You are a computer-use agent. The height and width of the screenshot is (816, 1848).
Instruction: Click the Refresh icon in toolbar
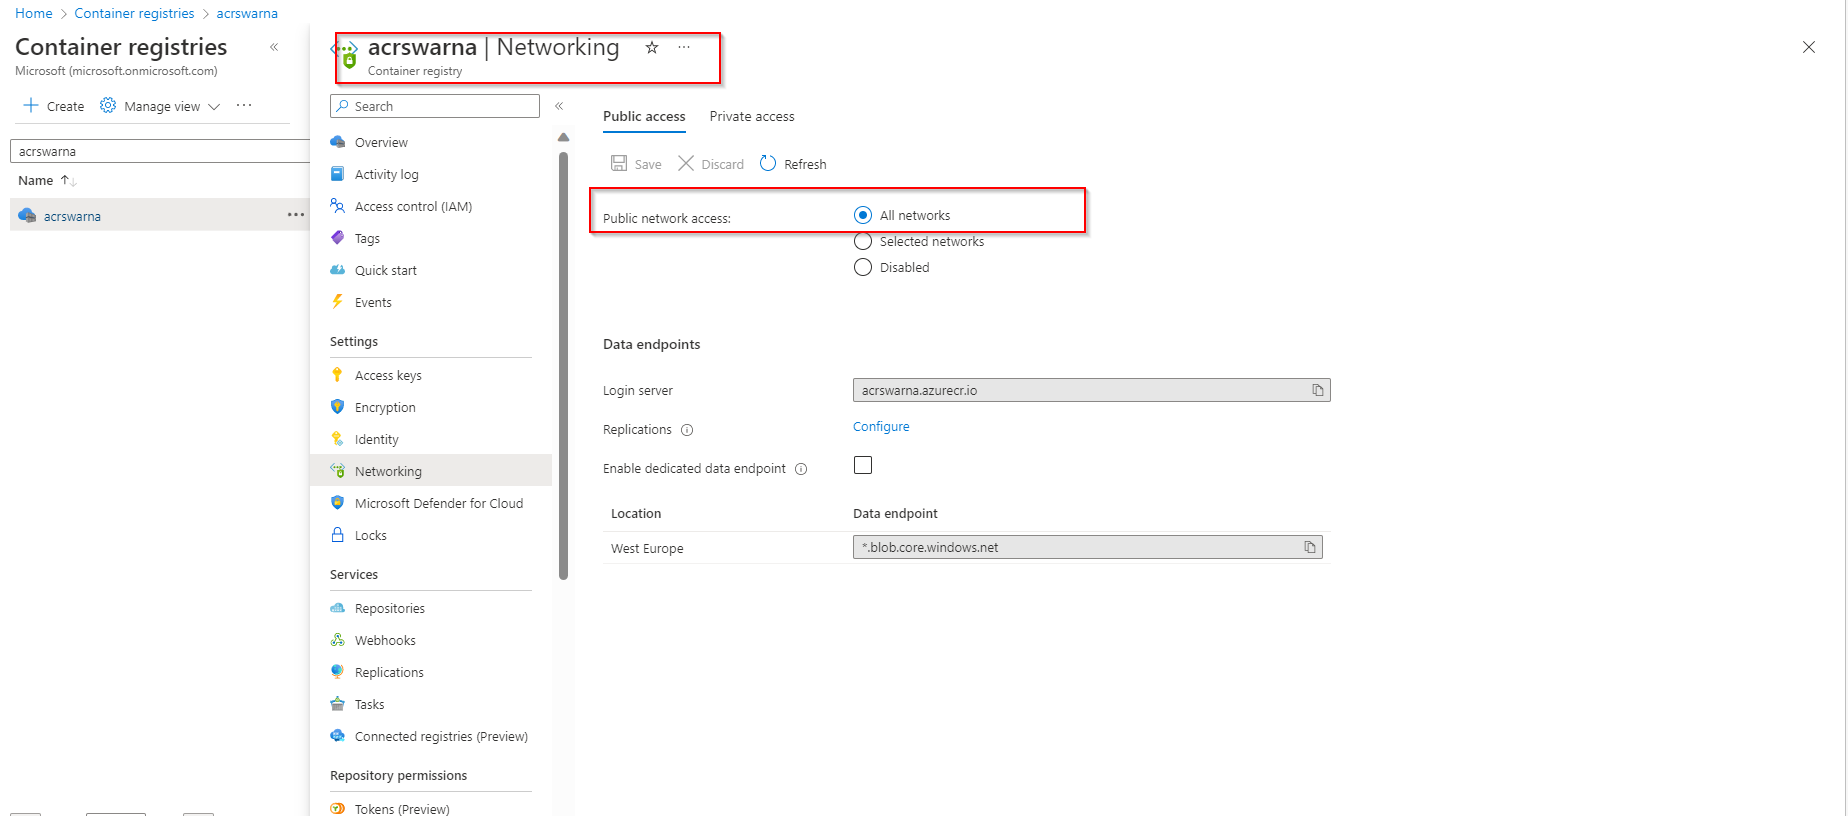coord(768,163)
